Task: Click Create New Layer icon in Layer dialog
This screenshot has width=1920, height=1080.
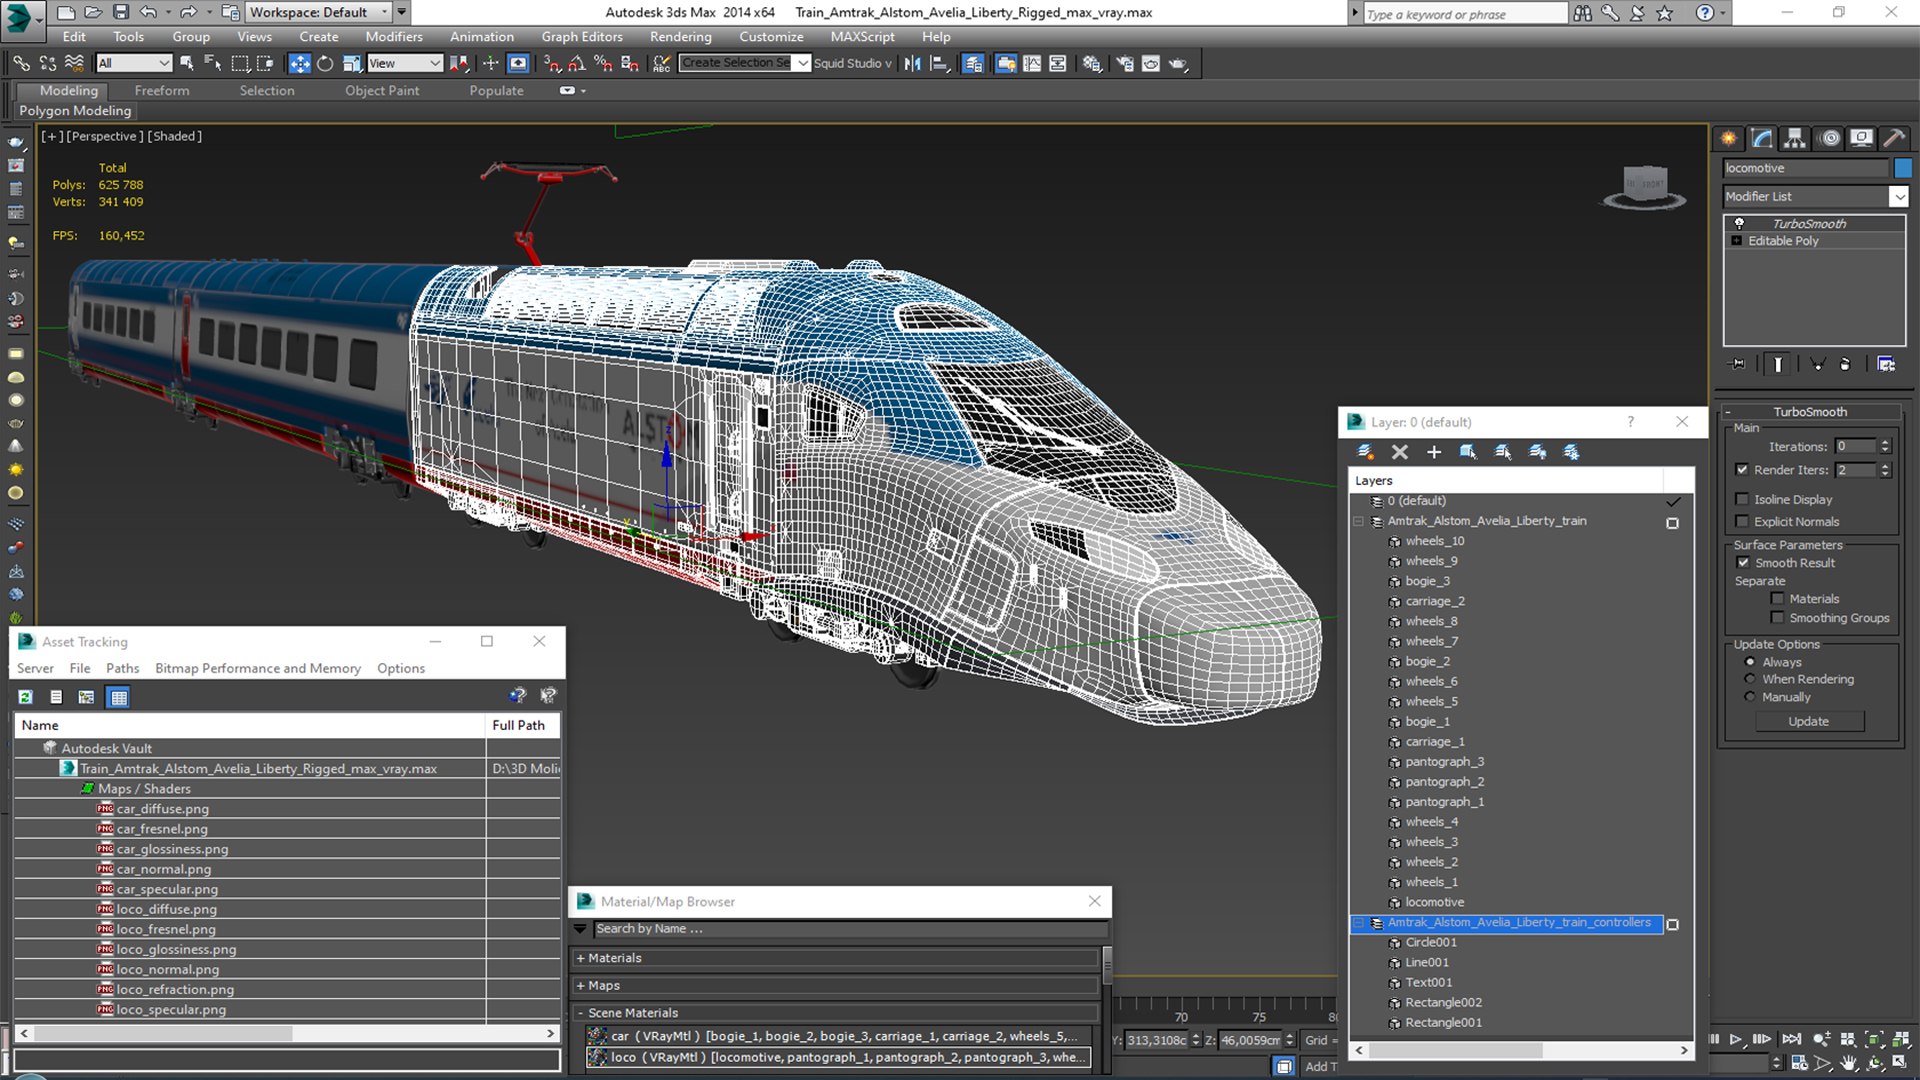Action: coord(1365,452)
